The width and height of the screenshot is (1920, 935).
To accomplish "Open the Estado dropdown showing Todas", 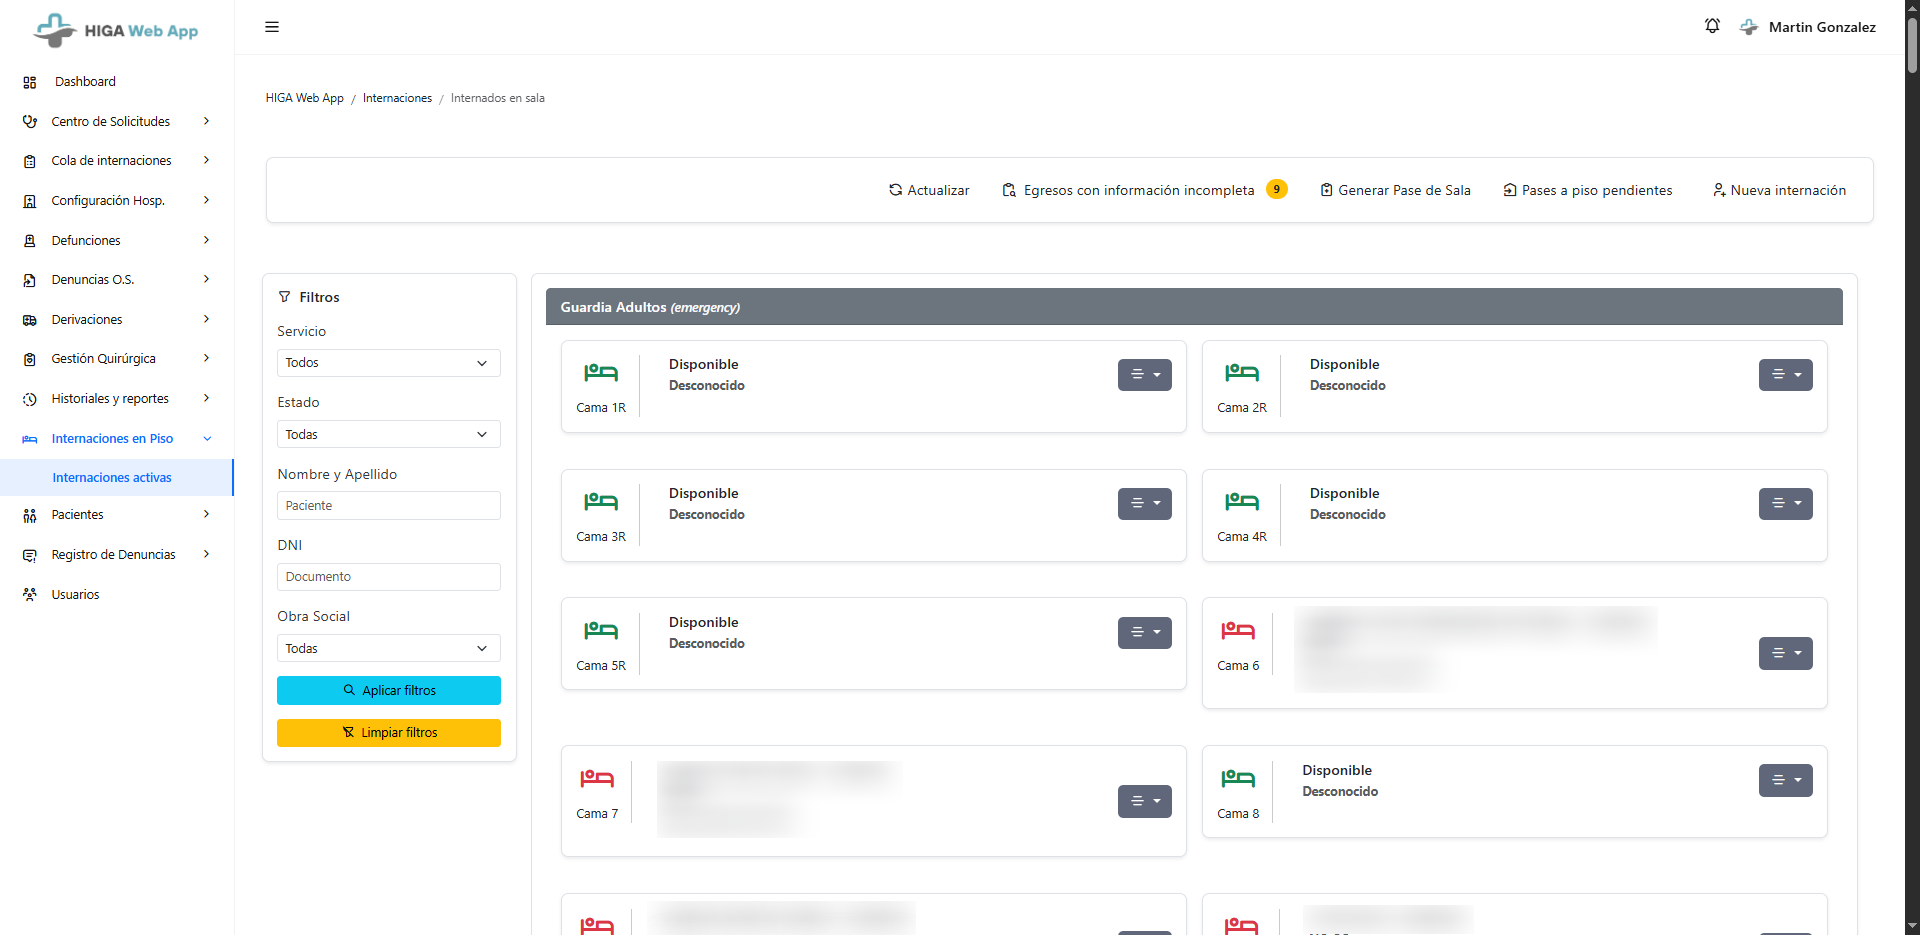I will (x=389, y=435).
